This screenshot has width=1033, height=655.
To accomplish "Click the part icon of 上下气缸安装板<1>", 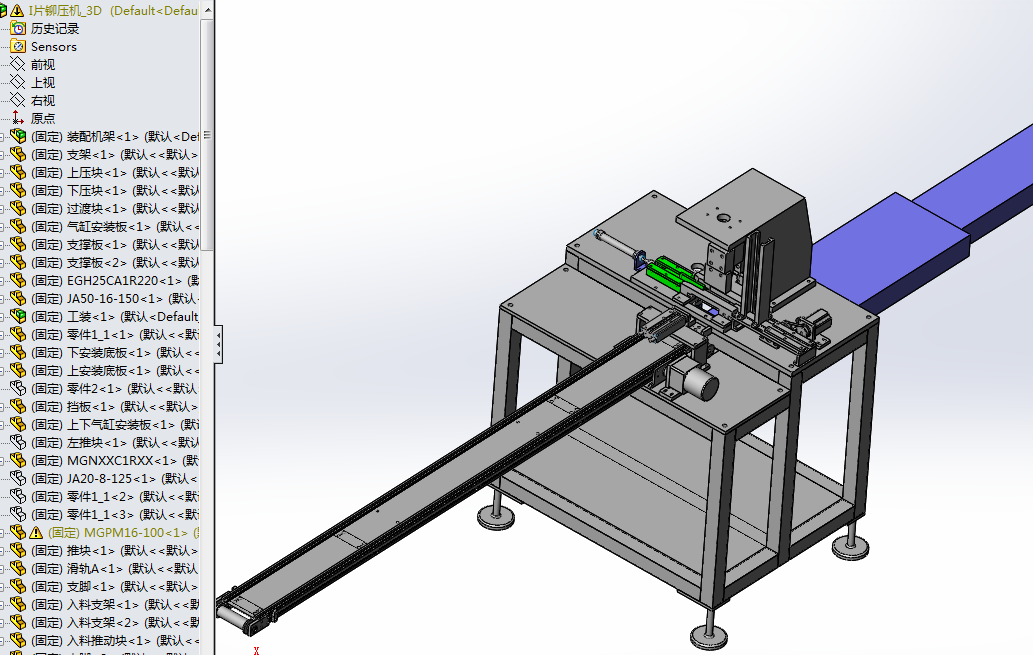I will 18,424.
